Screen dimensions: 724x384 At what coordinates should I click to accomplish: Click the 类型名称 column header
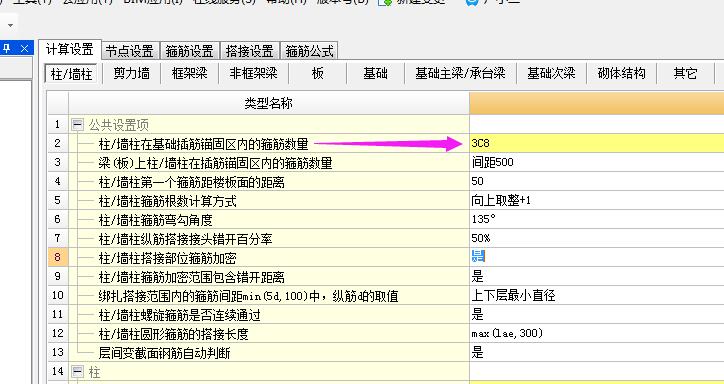coord(269,103)
